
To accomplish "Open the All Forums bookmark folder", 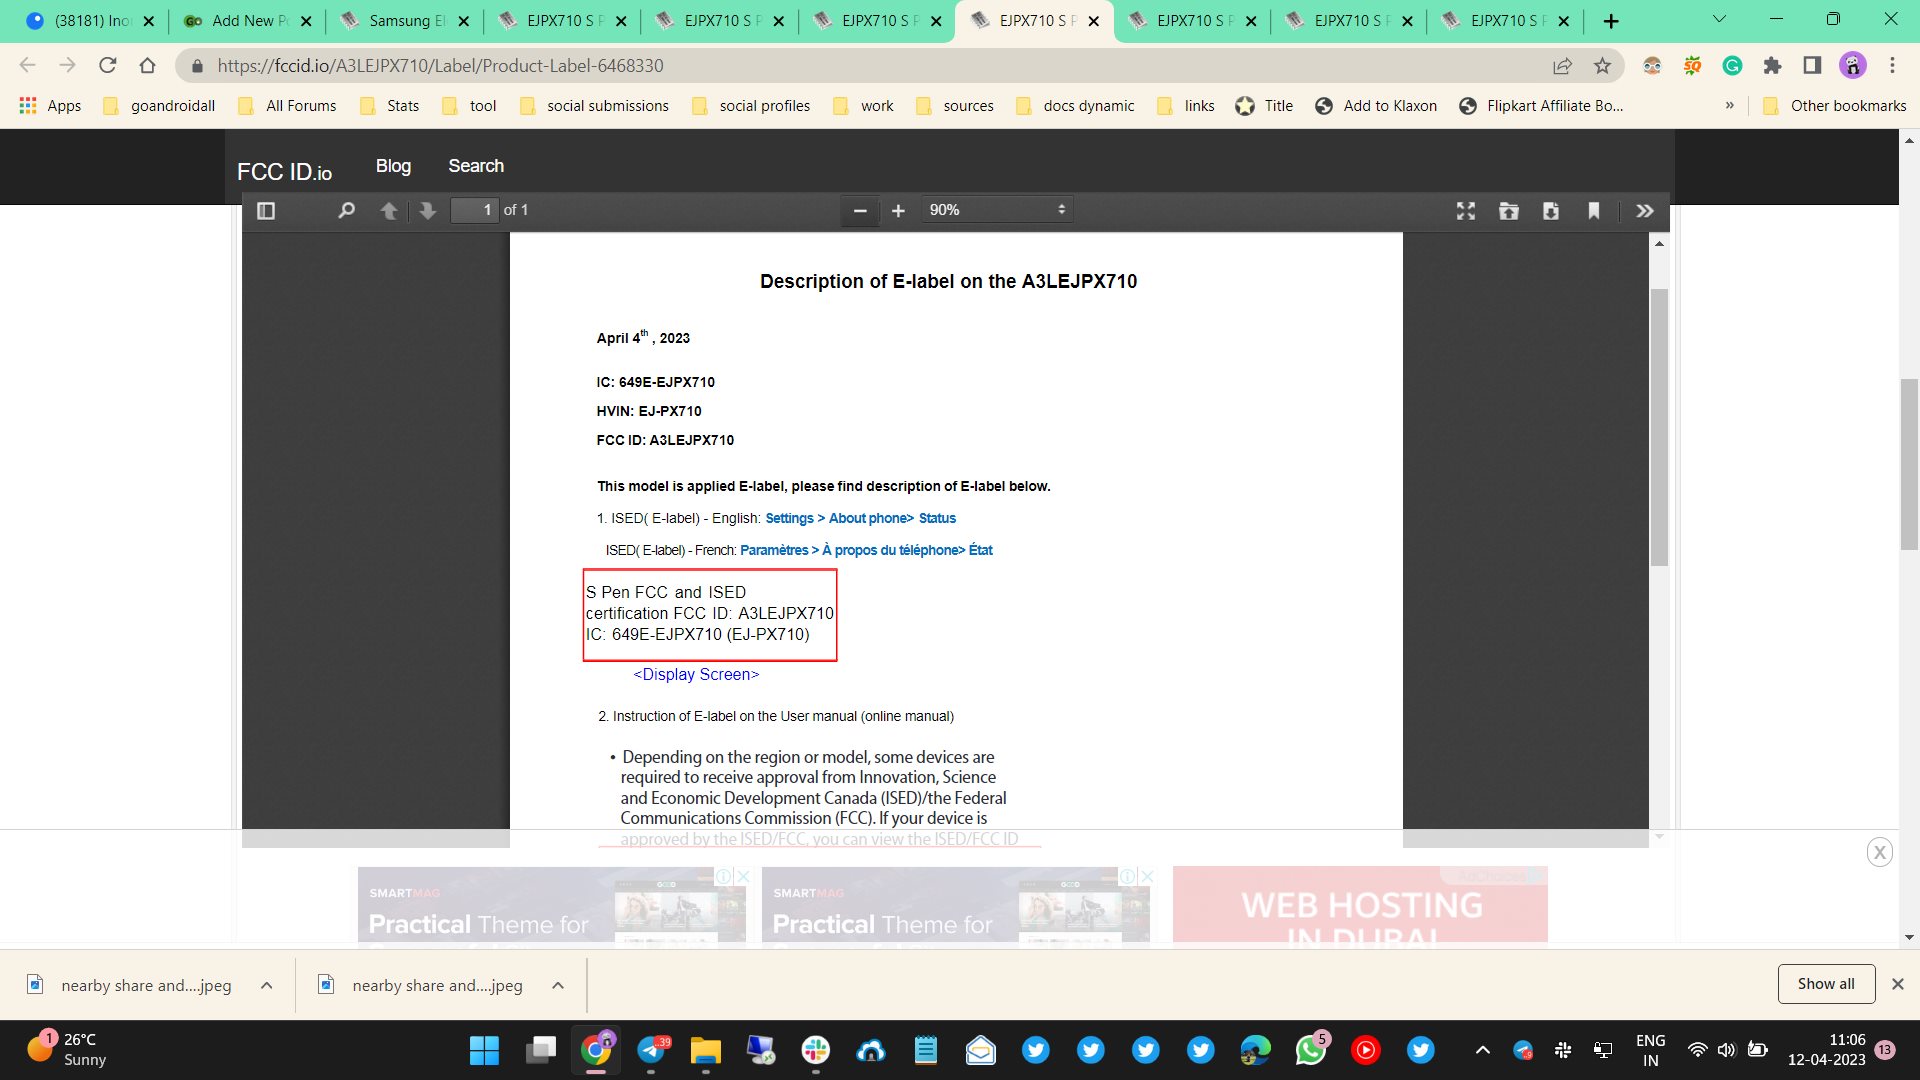I will pos(288,106).
